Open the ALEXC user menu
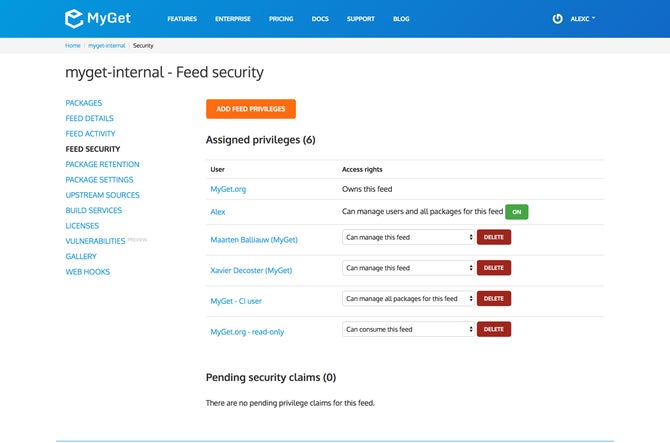670x443 pixels. click(x=583, y=19)
